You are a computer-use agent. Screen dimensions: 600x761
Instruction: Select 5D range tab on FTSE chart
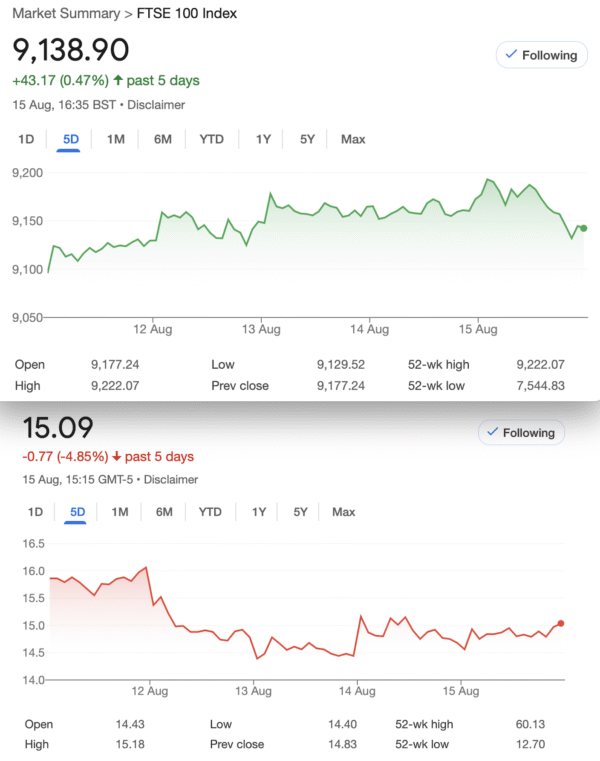pos(70,139)
